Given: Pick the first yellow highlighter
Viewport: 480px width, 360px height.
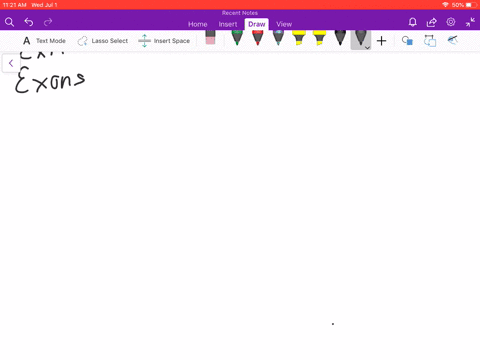Looking at the screenshot, I should coord(299,38).
